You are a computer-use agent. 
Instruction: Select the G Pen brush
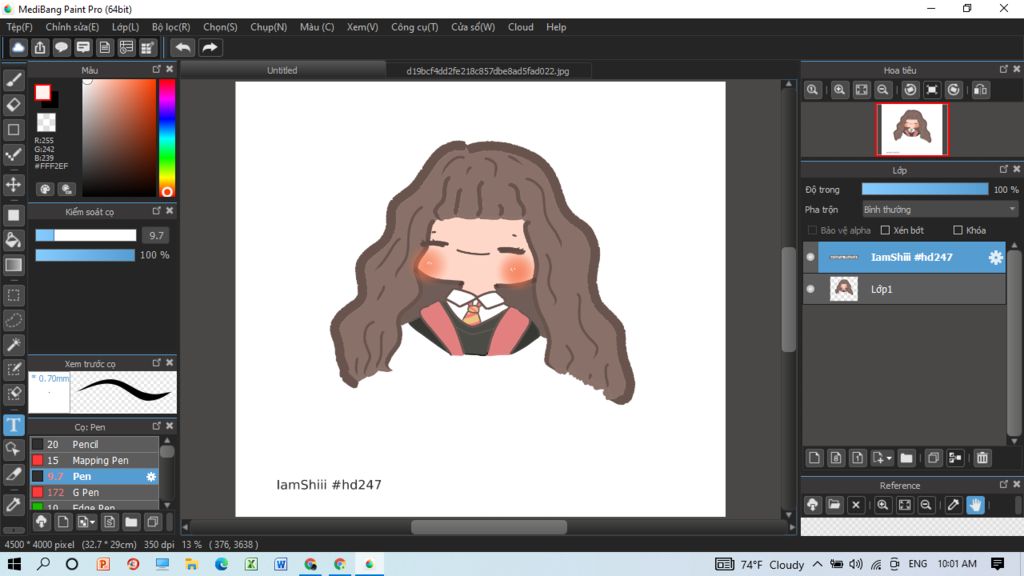click(94, 492)
